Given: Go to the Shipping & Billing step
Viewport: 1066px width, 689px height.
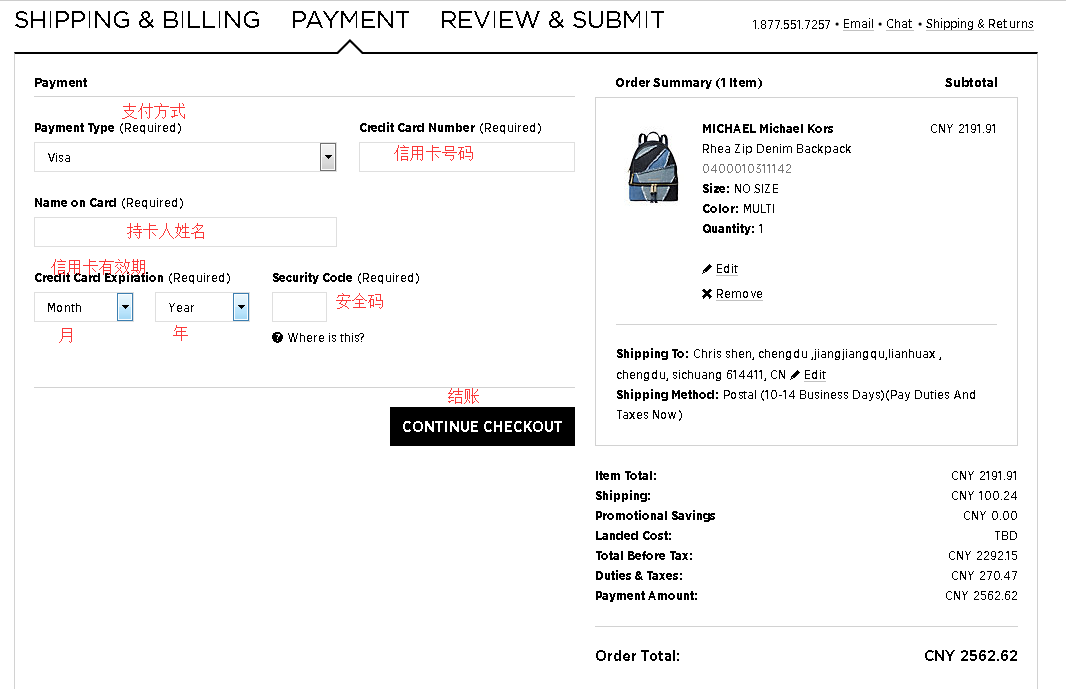Looking at the screenshot, I should (137, 20).
